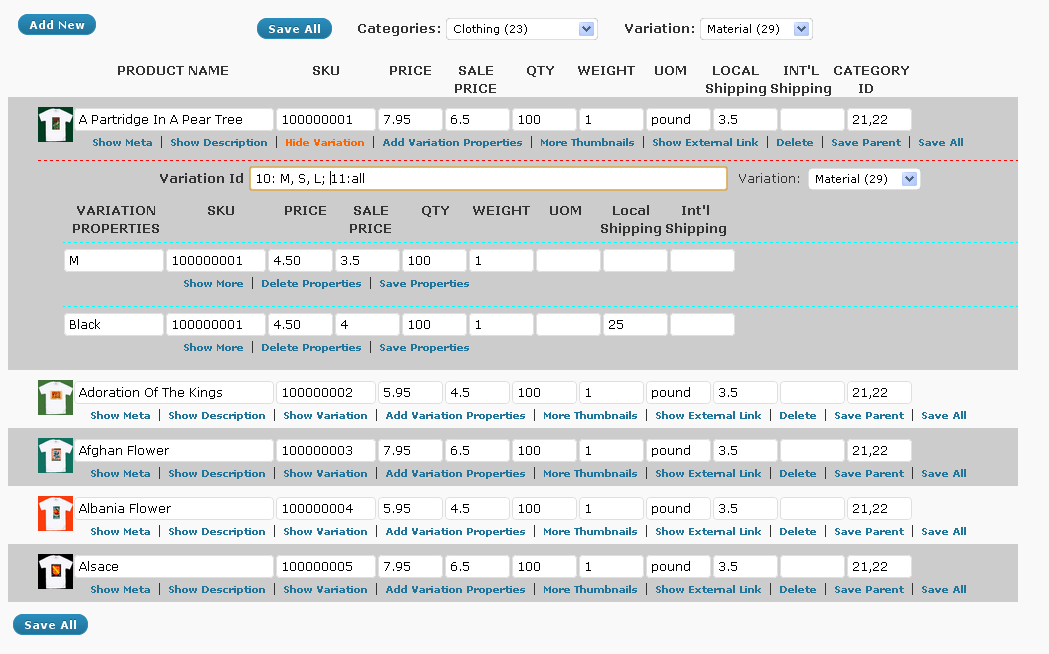Click Delete Properties for the Black variation
Viewport: 1049px width, 654px height.
pyautogui.click(x=311, y=348)
